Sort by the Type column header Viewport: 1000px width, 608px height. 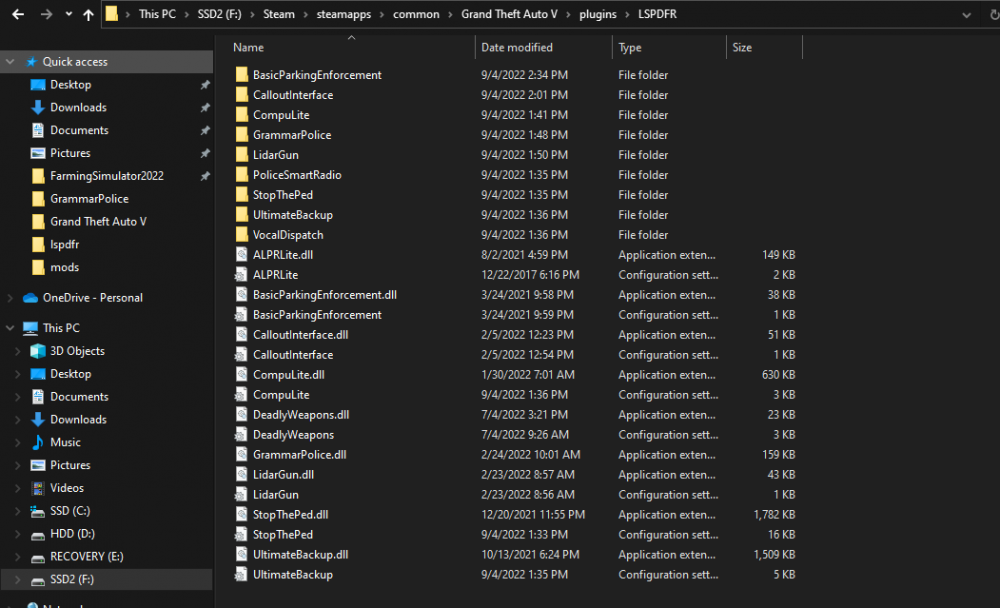(x=629, y=47)
